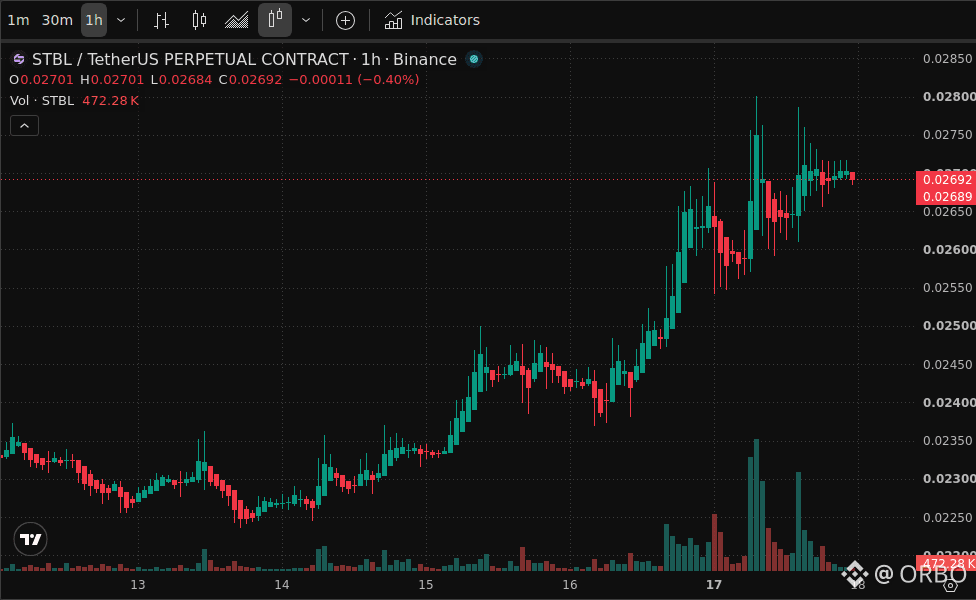Screen dimensions: 976x600
Task: Click the 0.02300 price axis label
Action: (949, 479)
